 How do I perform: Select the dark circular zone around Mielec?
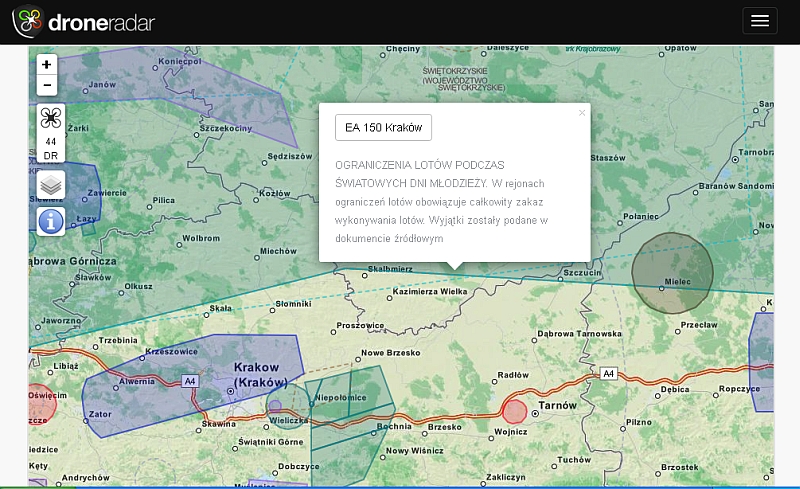click(x=672, y=273)
